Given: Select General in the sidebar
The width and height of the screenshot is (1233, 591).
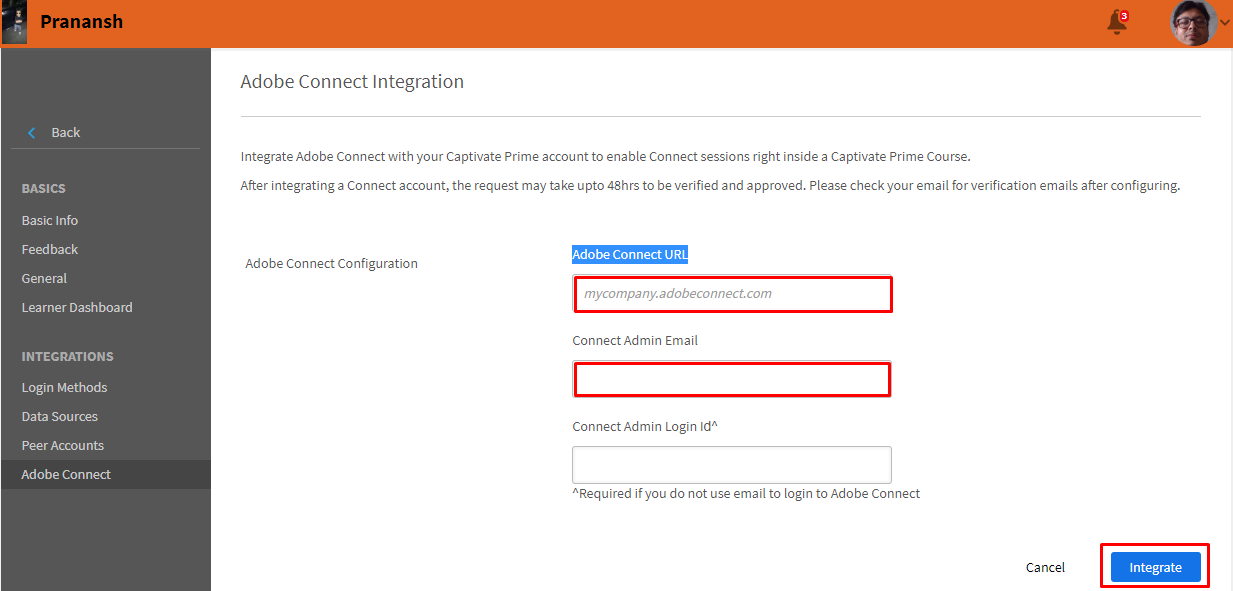Looking at the screenshot, I should [45, 278].
